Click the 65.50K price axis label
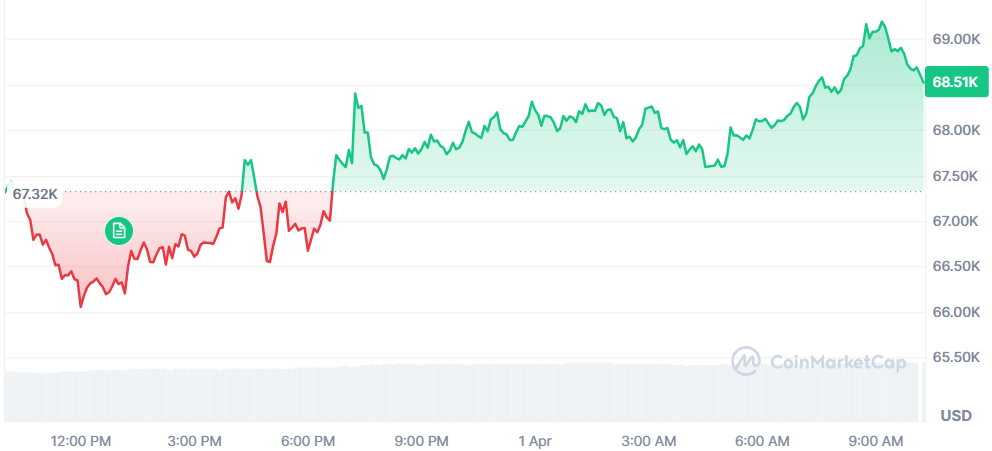This screenshot has height=451, width=992. [x=956, y=357]
